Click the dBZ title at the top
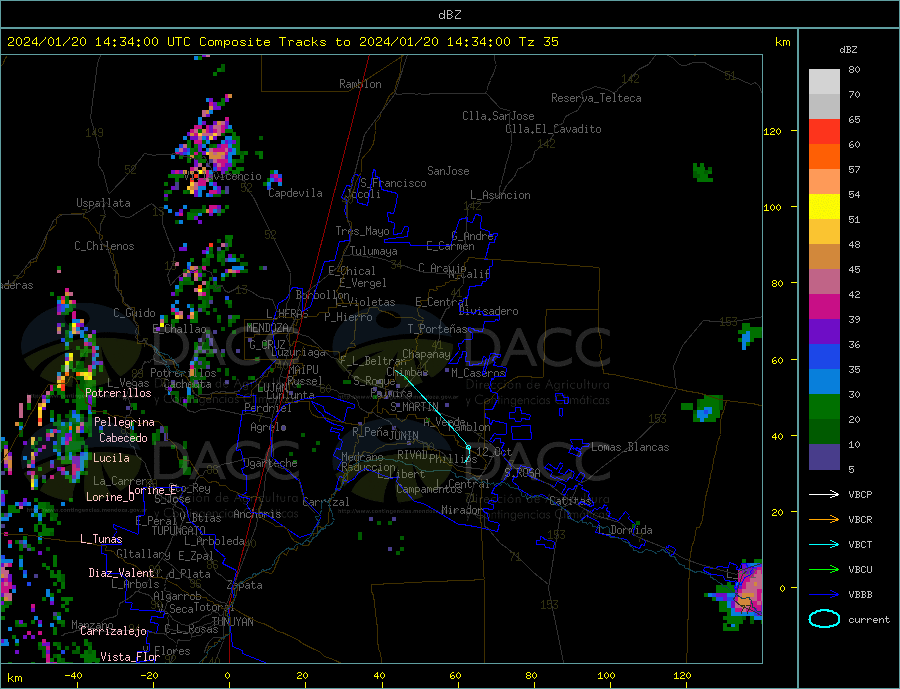The width and height of the screenshot is (900, 689). pos(449,15)
